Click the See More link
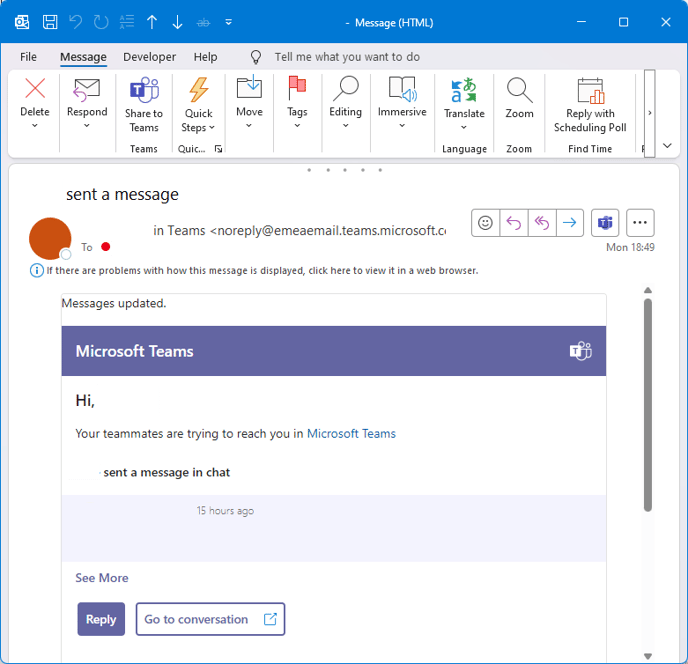The height and width of the screenshot is (664, 688). click(x=102, y=578)
